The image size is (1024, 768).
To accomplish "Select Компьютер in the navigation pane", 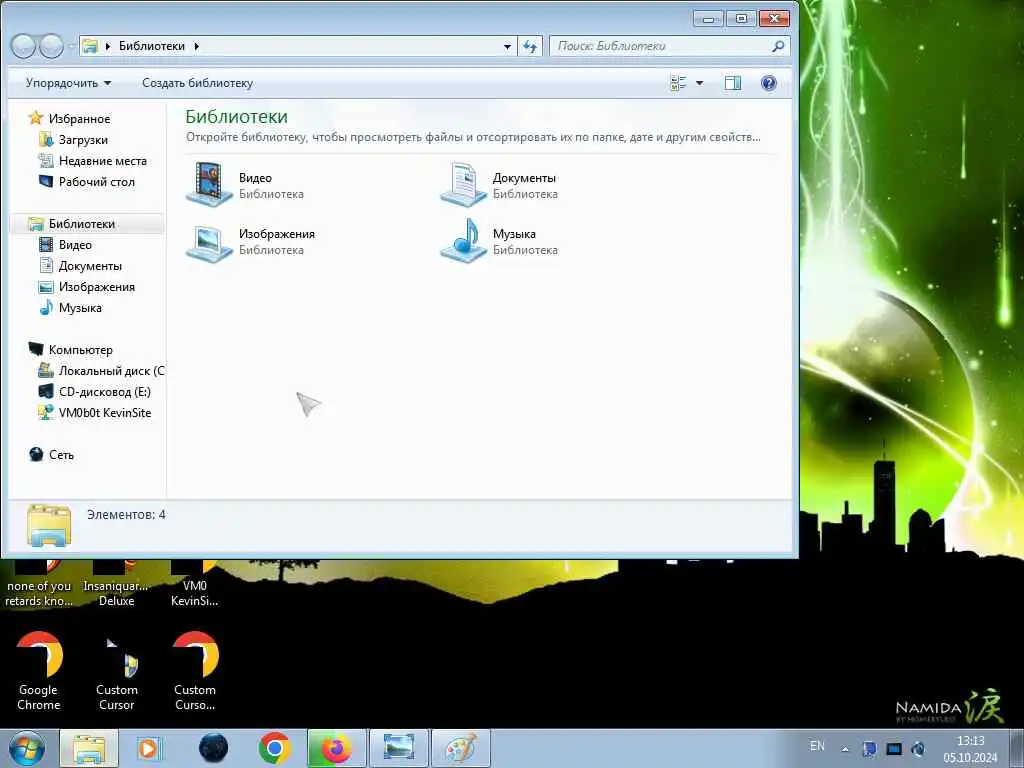I will [x=70, y=349].
